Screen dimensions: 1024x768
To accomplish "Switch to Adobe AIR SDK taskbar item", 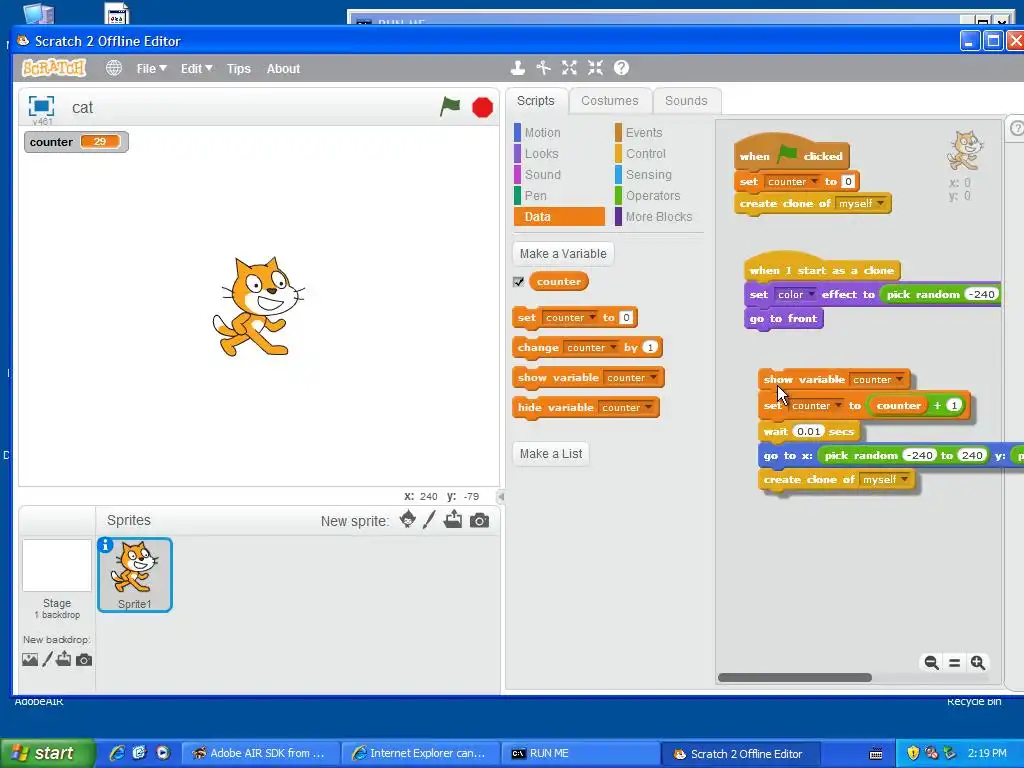I will (259, 753).
